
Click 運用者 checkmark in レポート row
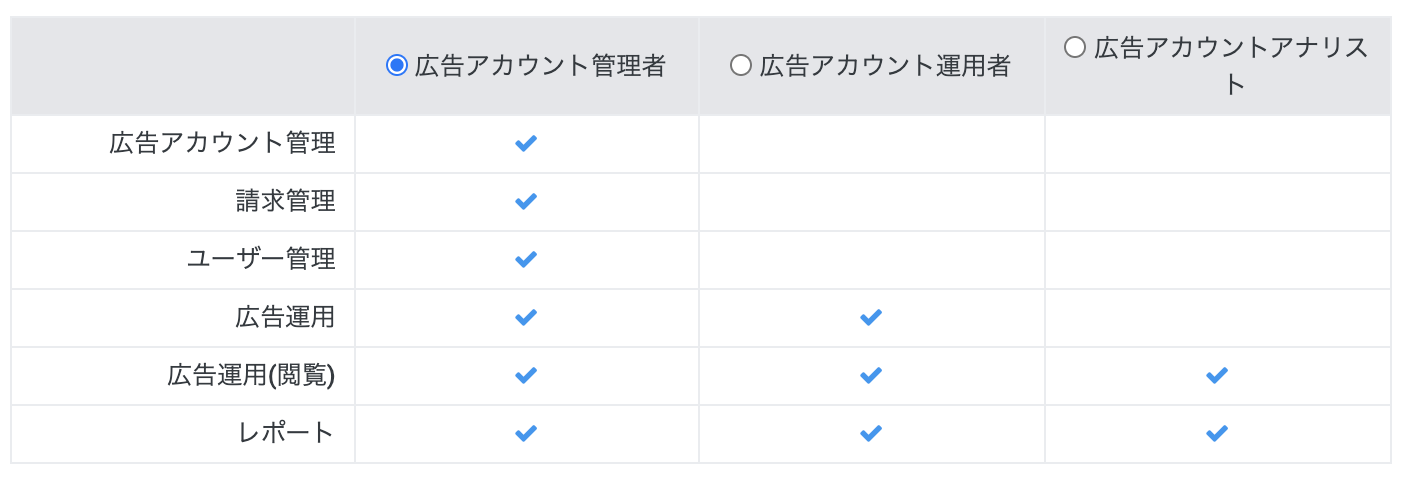(x=871, y=433)
